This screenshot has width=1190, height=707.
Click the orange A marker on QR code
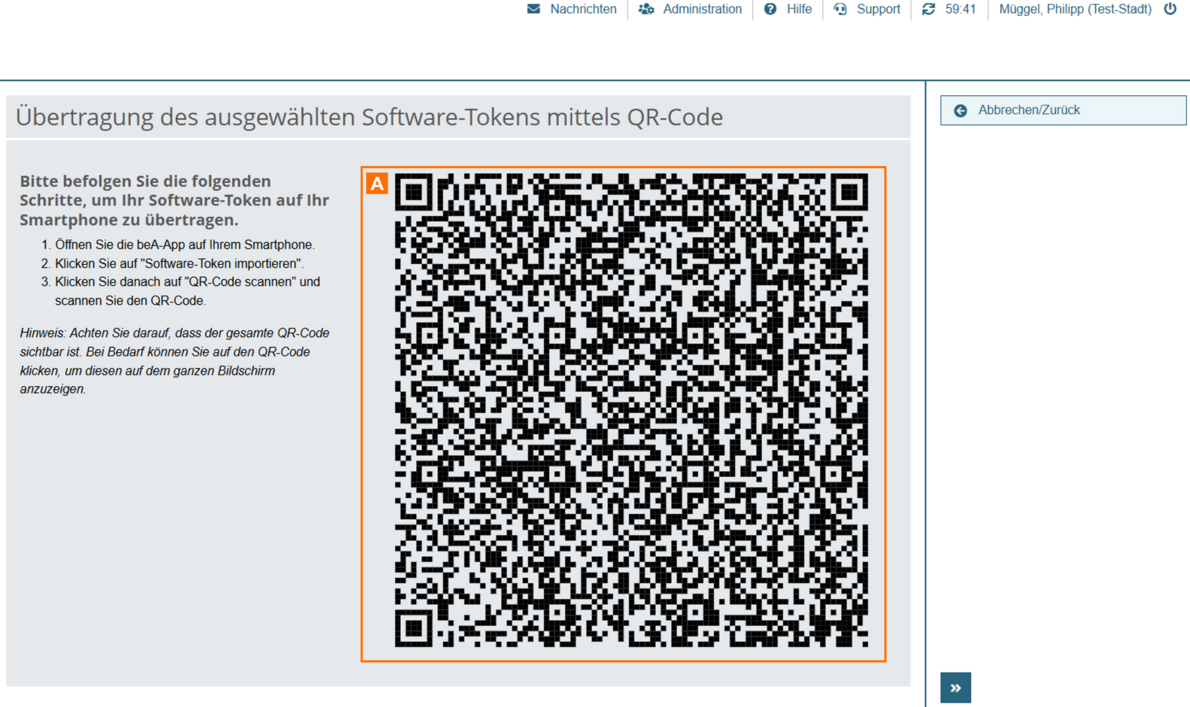click(x=377, y=183)
